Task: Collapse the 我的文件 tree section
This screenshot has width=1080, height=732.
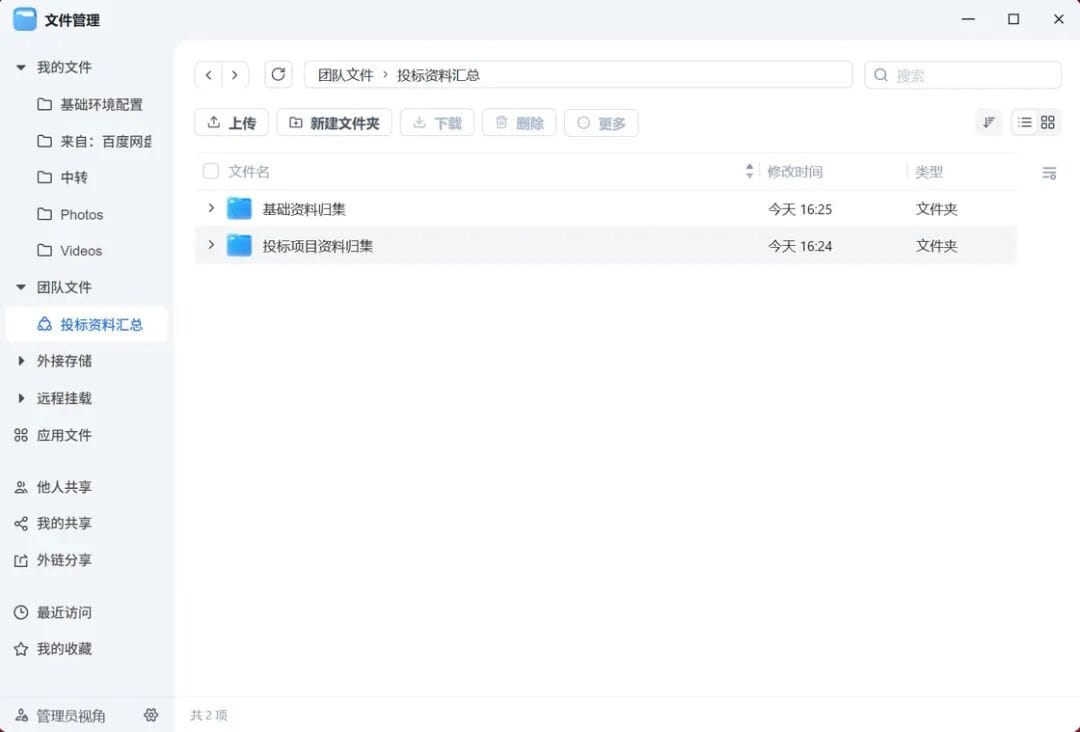Action: (x=21, y=67)
